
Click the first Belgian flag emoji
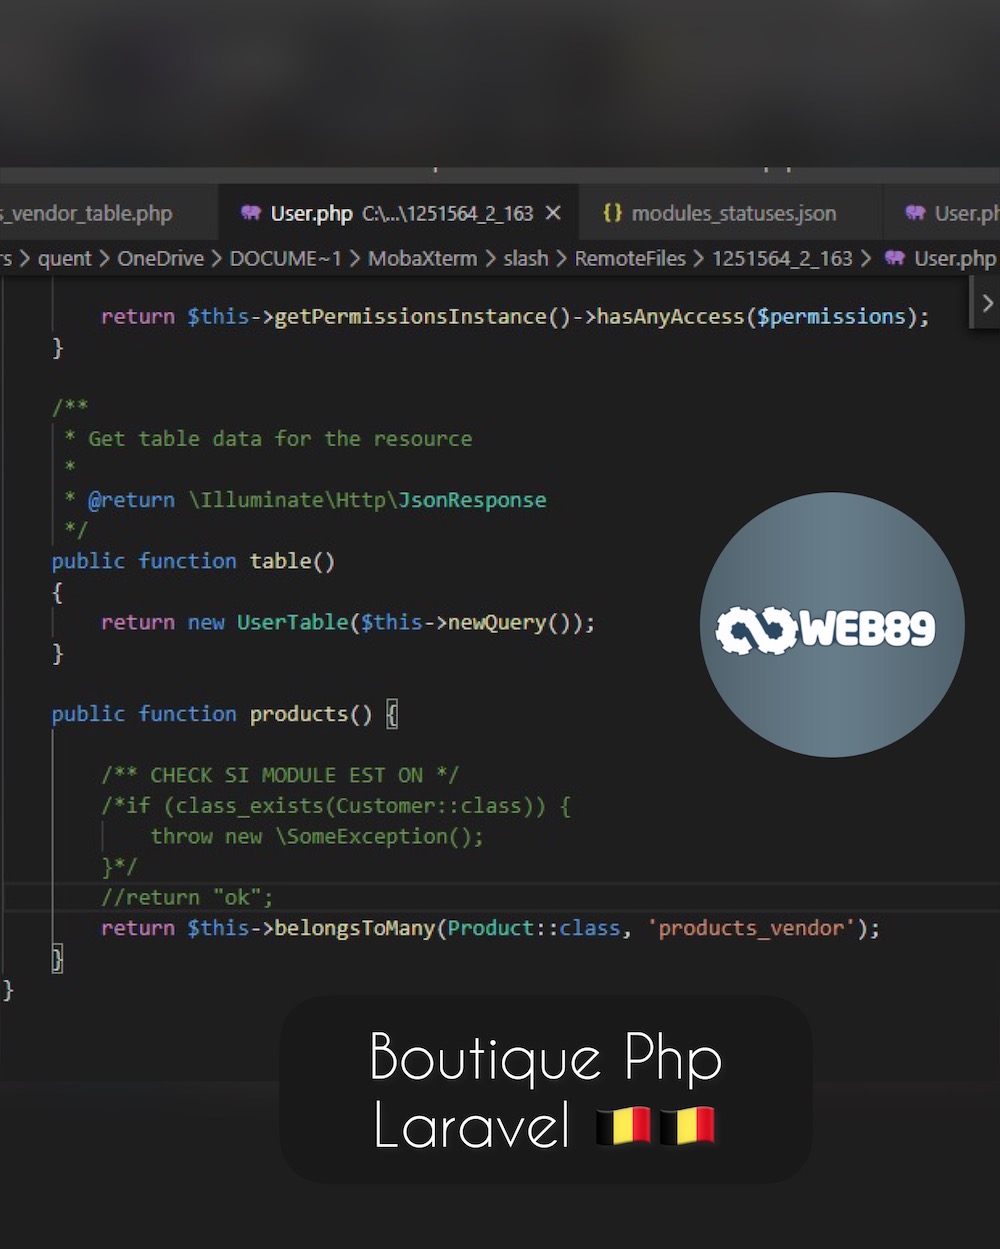click(x=623, y=1126)
